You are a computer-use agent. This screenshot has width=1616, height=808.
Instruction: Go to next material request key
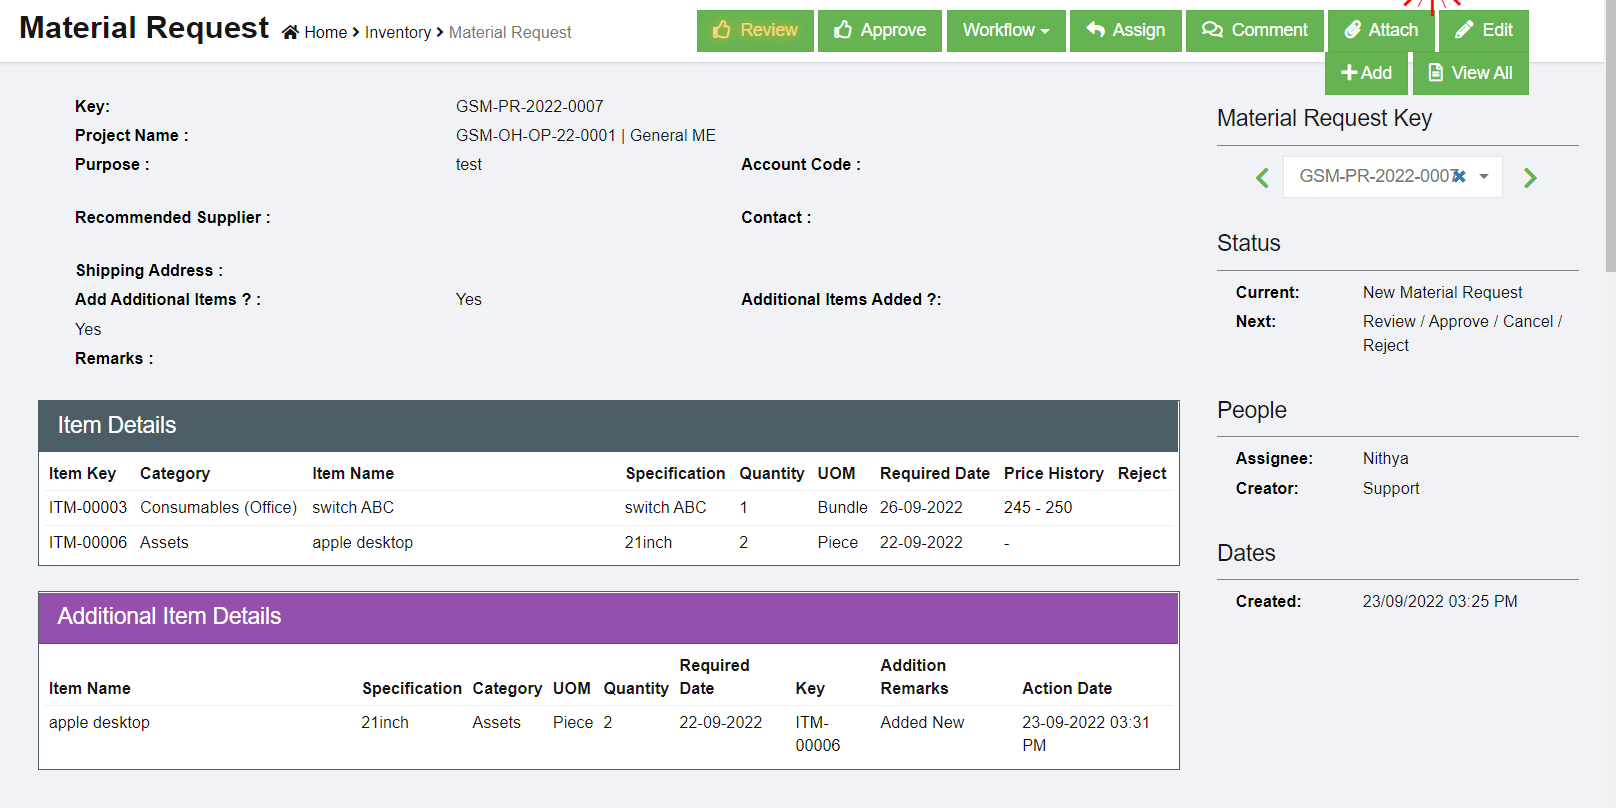pos(1530,178)
